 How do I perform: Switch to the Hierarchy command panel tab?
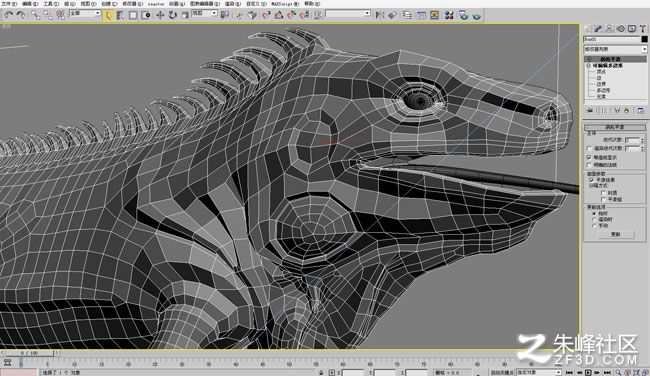(609, 29)
